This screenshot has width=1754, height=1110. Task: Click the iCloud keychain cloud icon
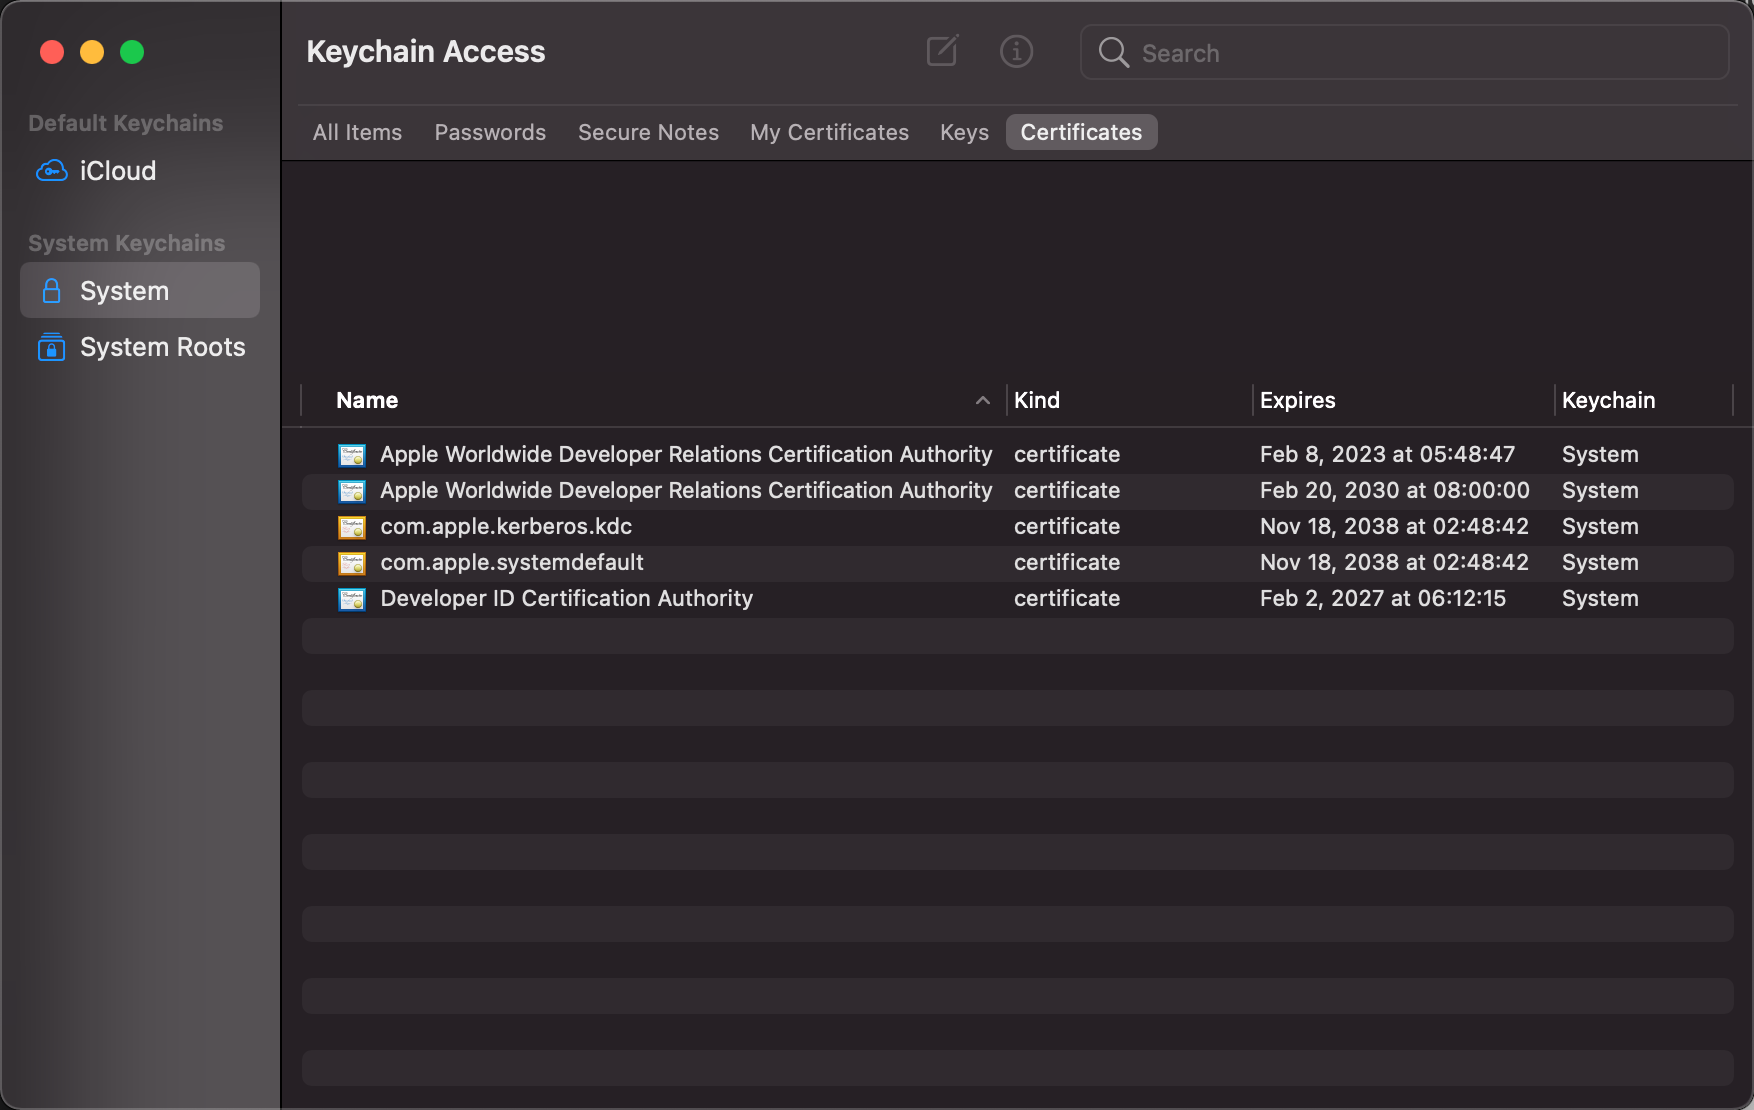[52, 171]
